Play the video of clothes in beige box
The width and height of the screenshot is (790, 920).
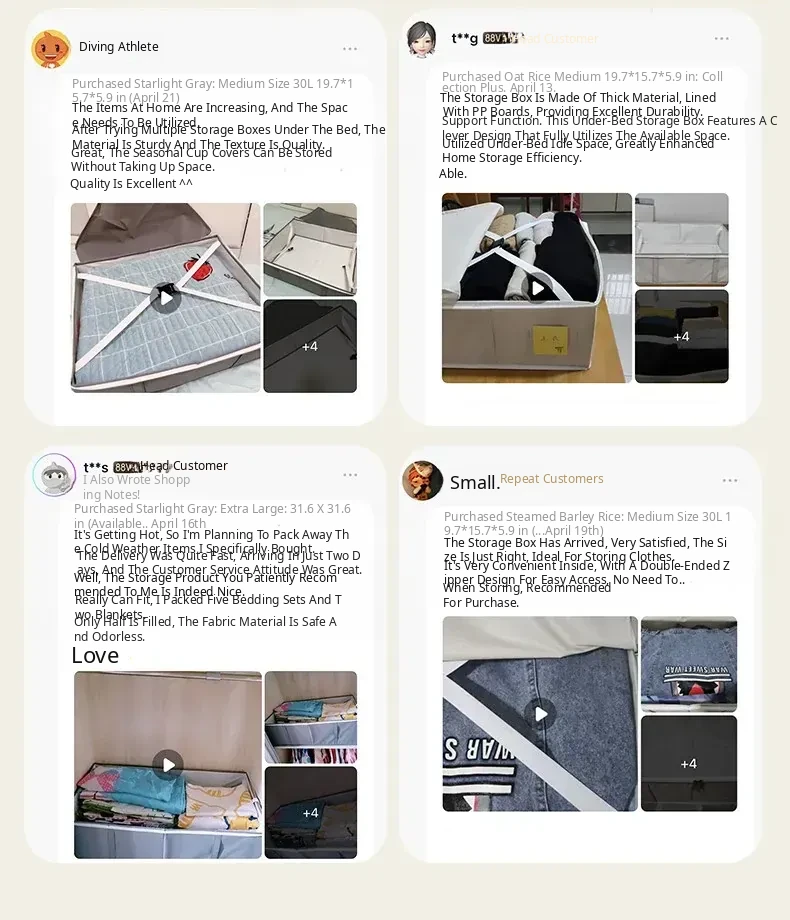537,288
